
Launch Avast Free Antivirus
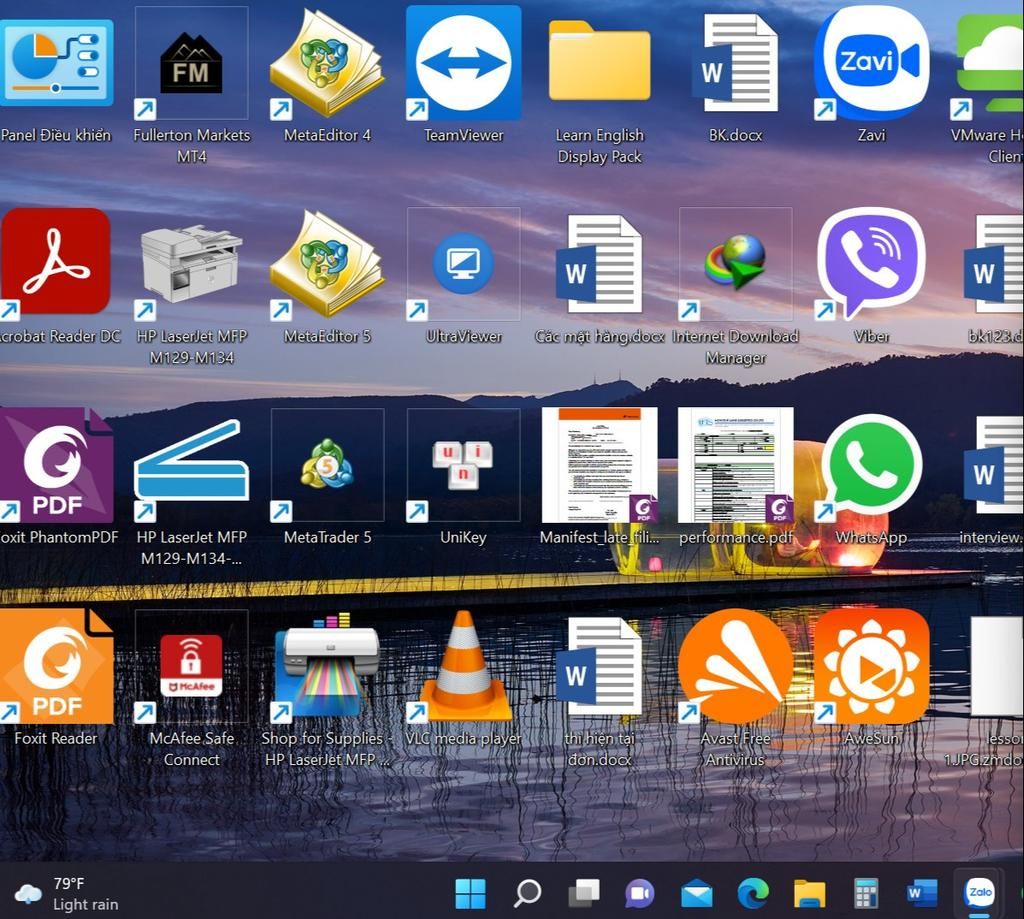735,666
